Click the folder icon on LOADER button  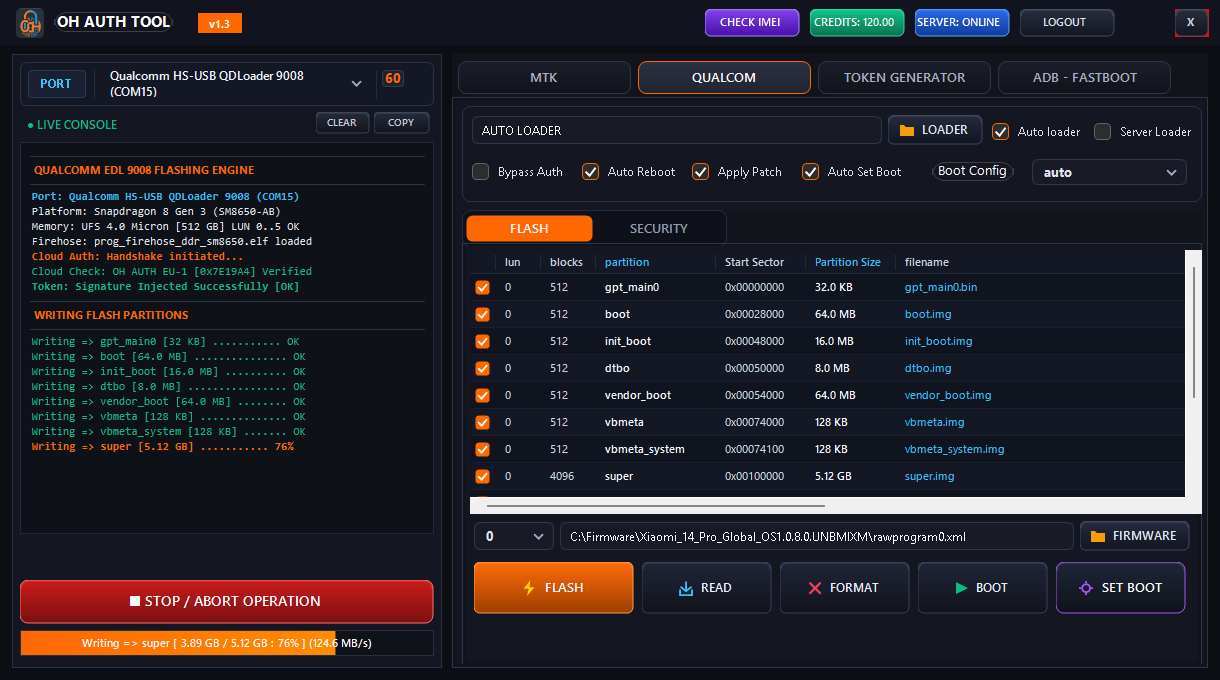coord(908,130)
